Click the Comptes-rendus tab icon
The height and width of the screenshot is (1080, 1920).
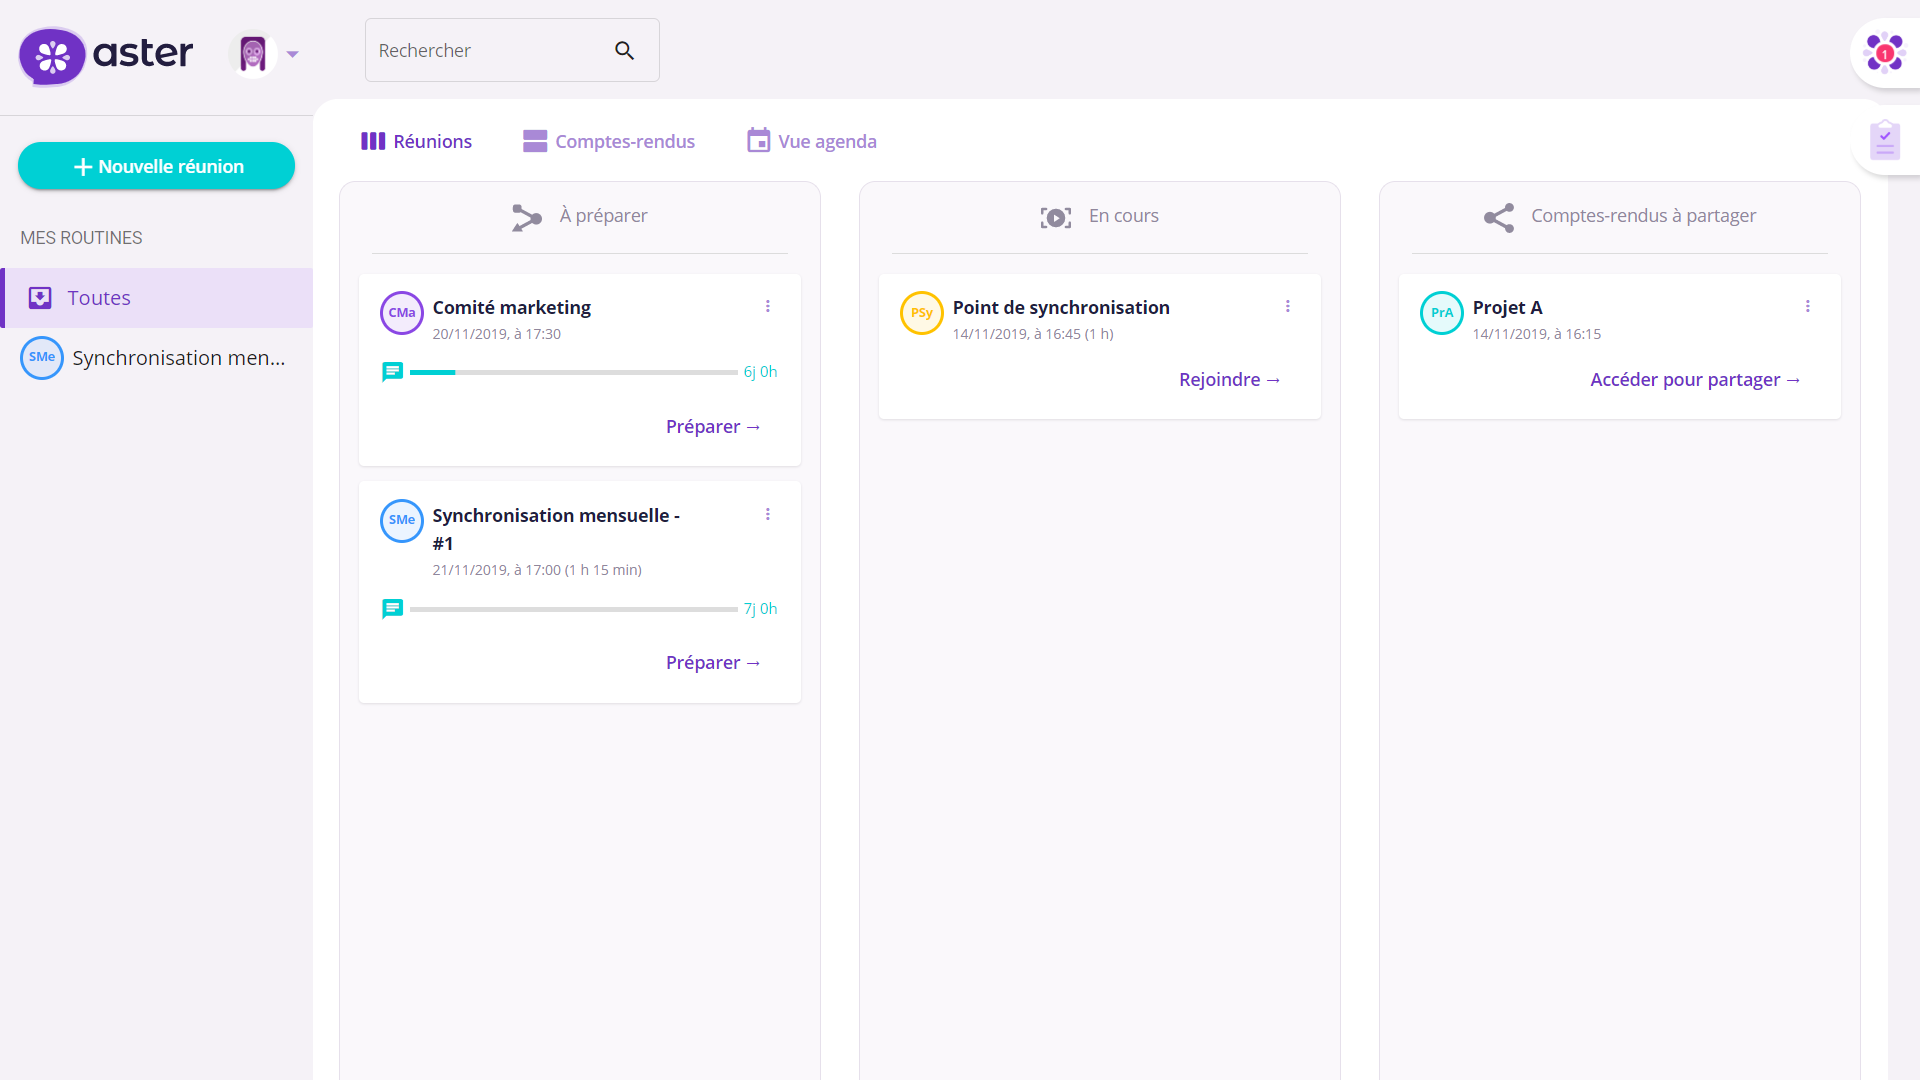coord(534,140)
